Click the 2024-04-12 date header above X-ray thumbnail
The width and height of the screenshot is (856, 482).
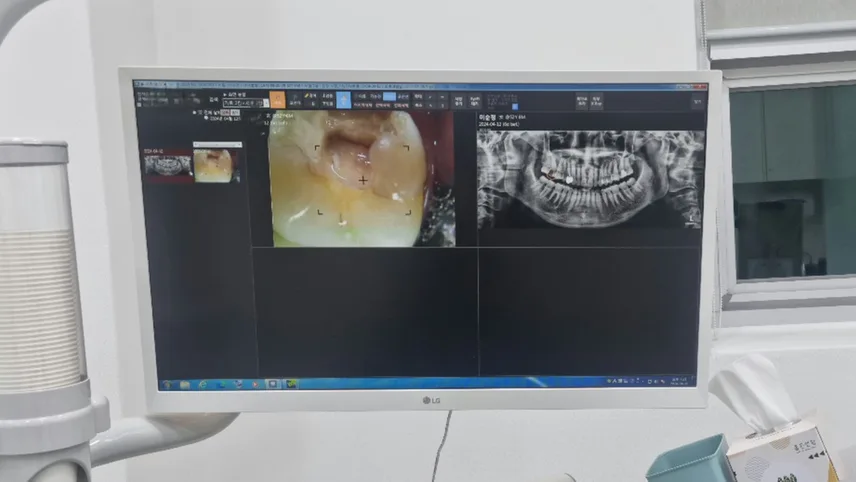[x=153, y=151]
